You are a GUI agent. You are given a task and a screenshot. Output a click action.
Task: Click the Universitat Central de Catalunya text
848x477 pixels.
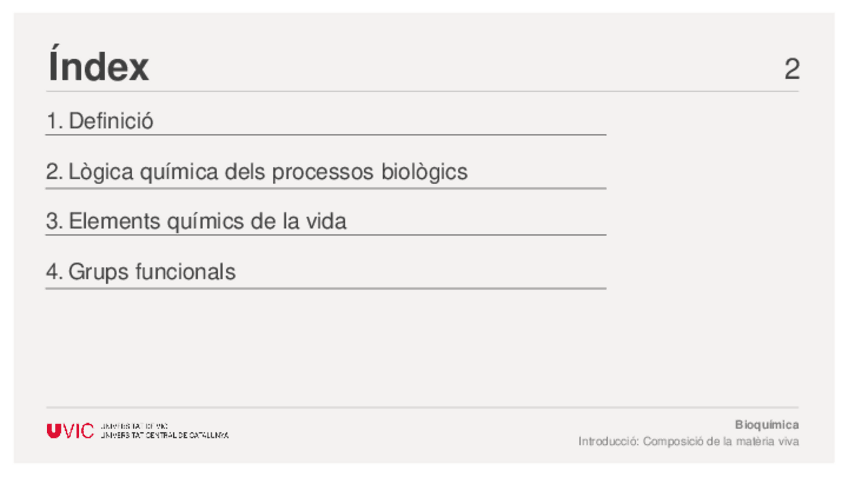[165, 435]
